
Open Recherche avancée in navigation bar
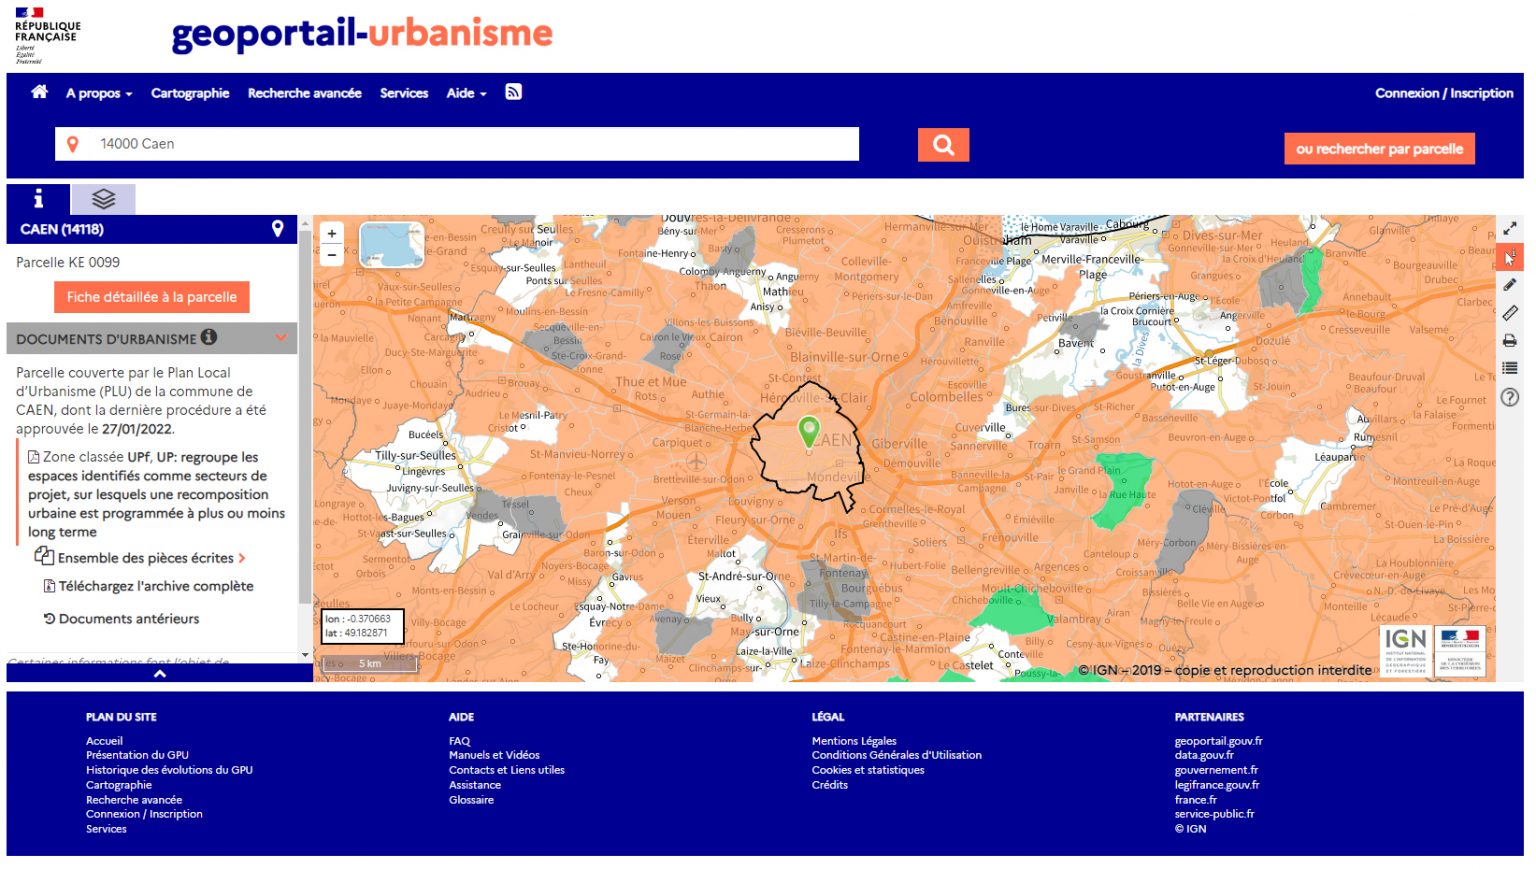tap(305, 93)
